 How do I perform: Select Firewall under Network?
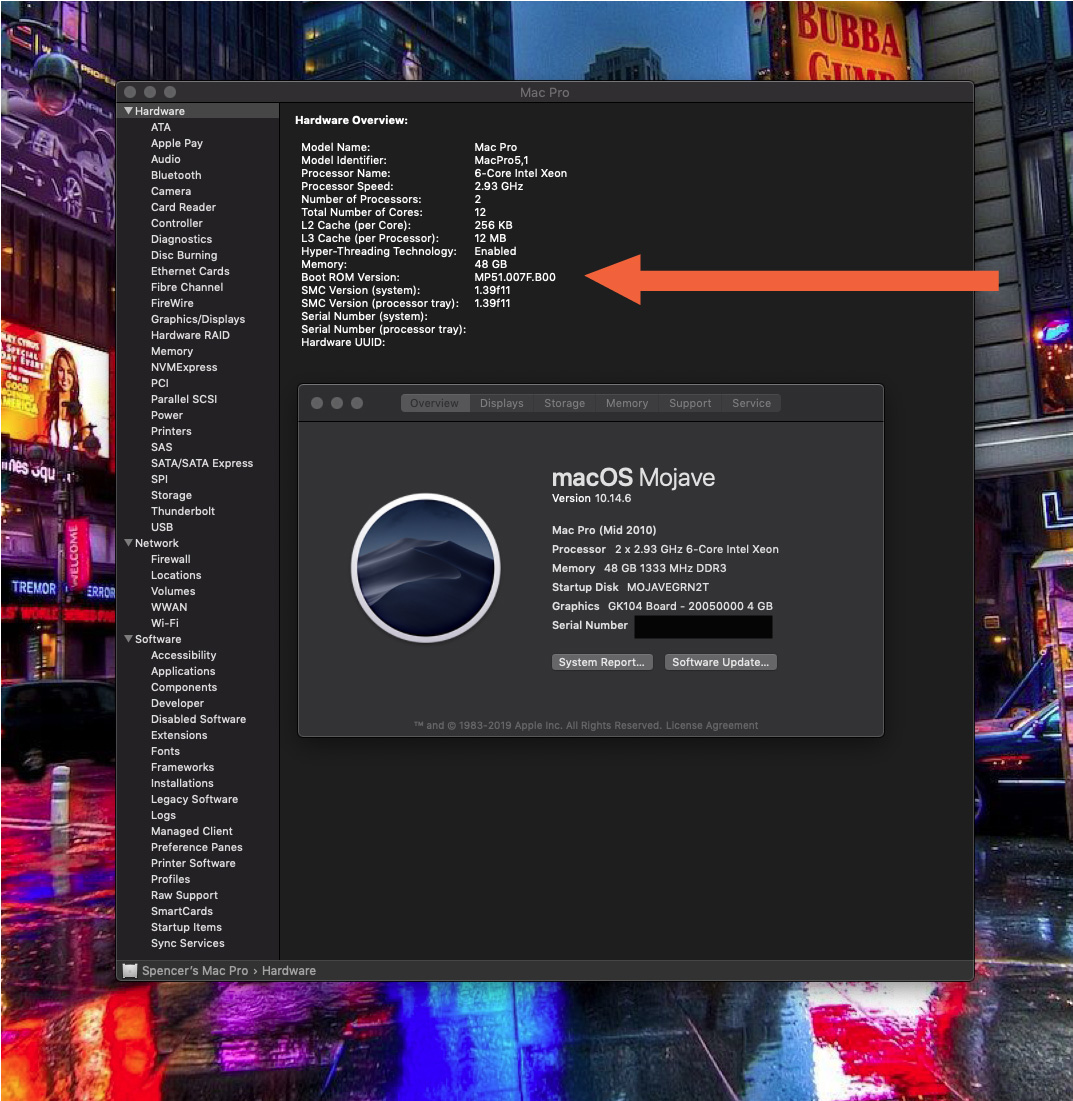171,560
